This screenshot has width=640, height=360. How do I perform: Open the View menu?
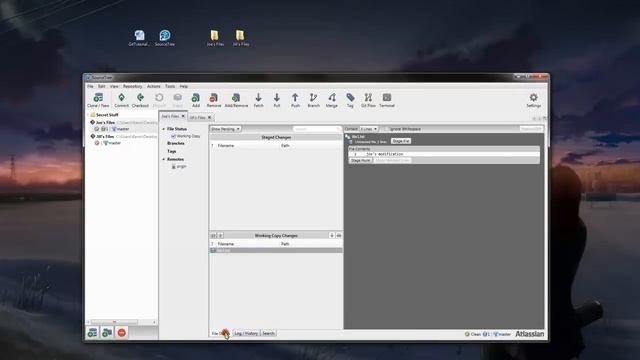(114, 87)
